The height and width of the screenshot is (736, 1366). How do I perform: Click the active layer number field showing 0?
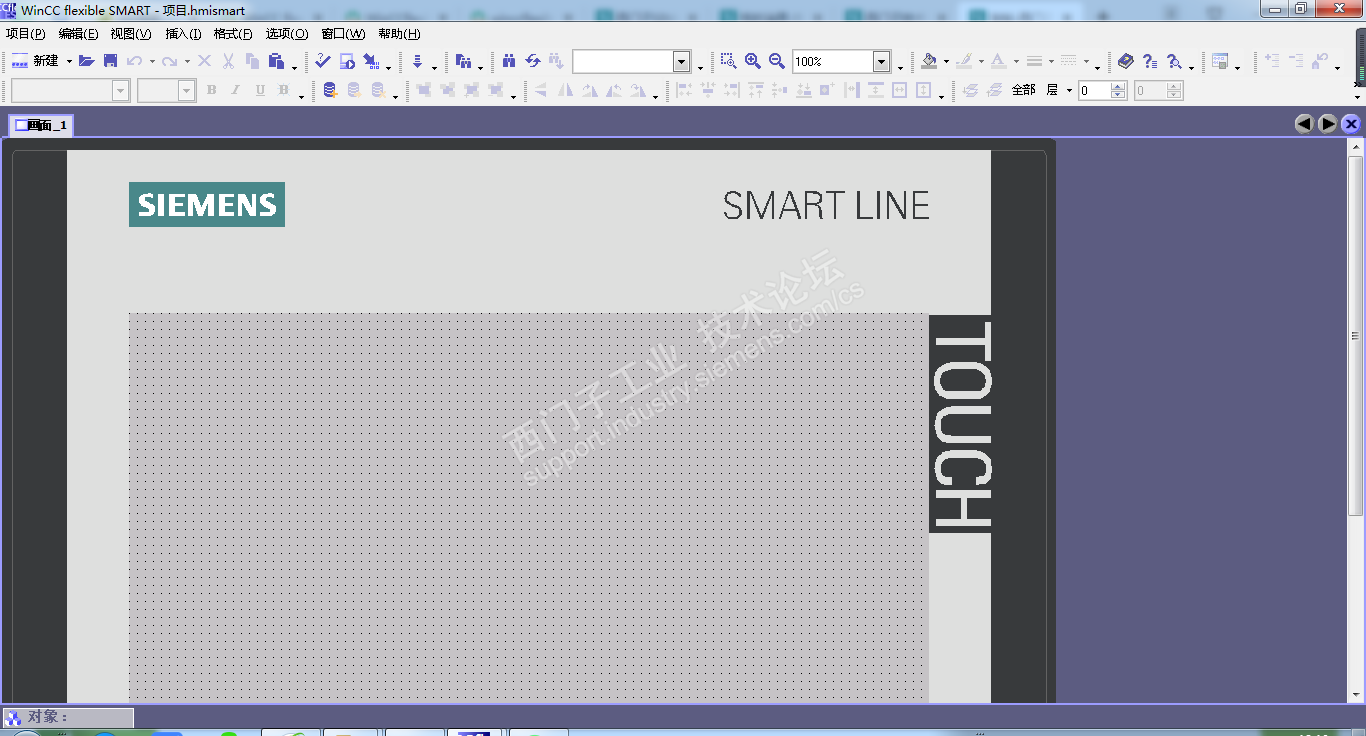[1094, 91]
